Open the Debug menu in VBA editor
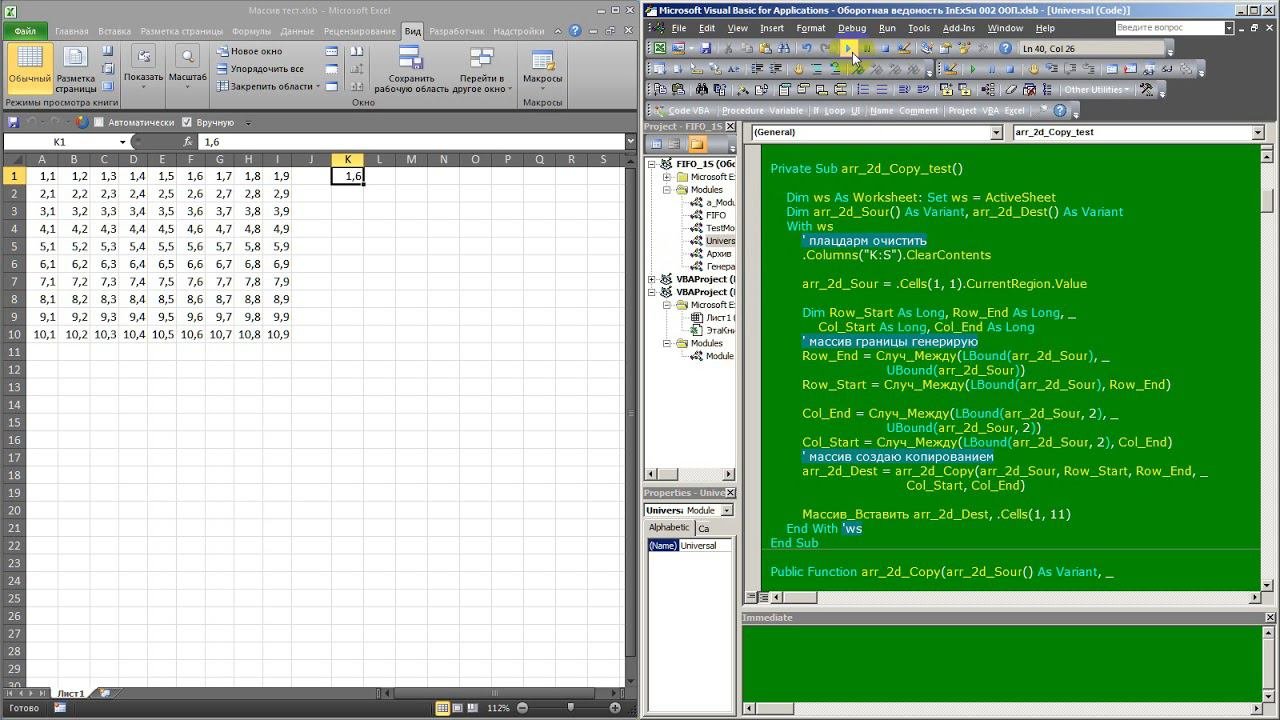Viewport: 1280px width, 720px height. click(851, 28)
